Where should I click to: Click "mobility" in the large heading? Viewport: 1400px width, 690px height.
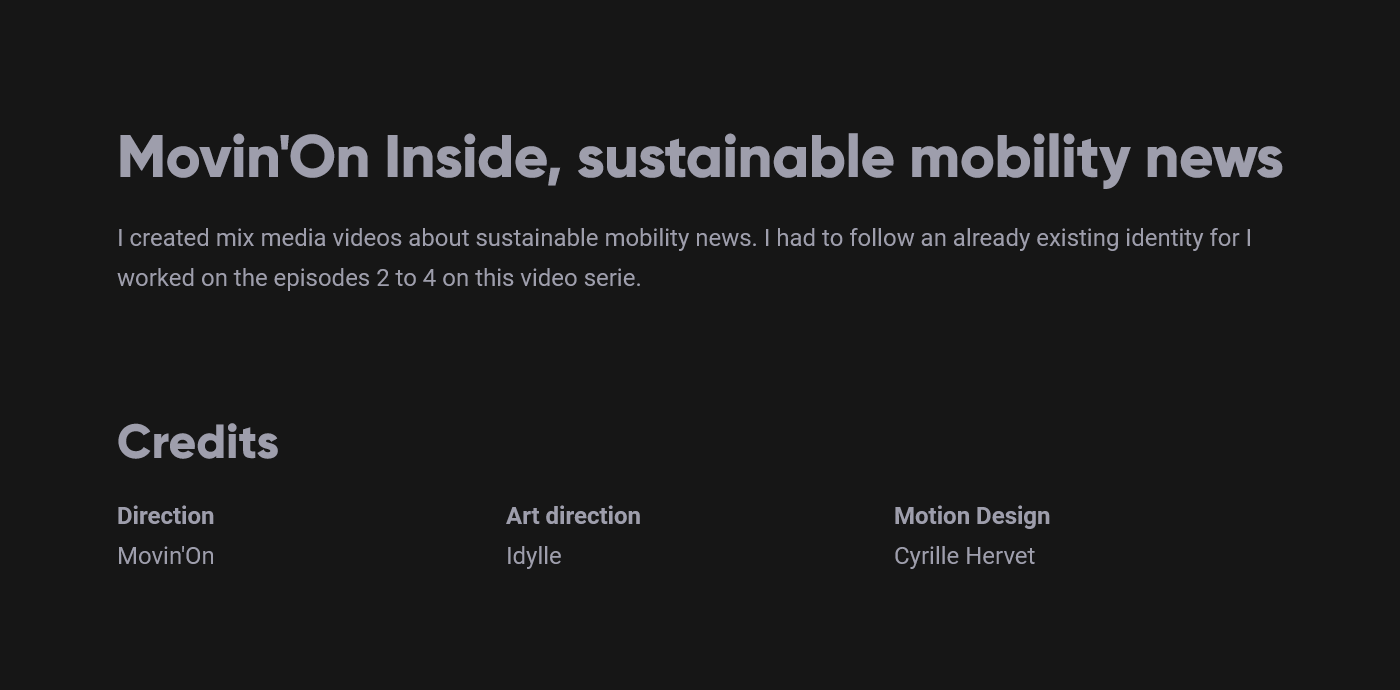pyautogui.click(x=1019, y=158)
